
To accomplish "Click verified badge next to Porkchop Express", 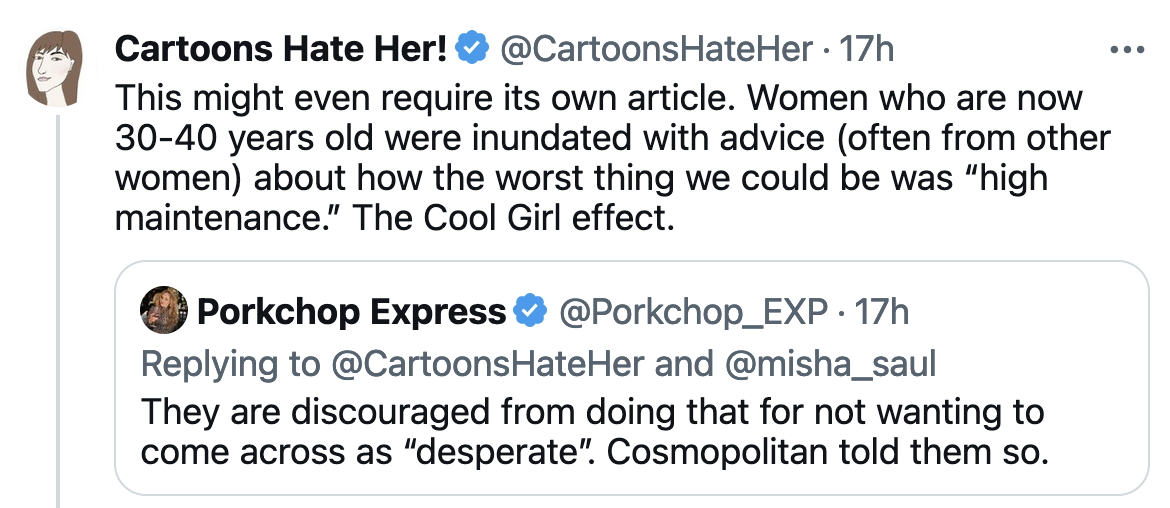I will (530, 314).
